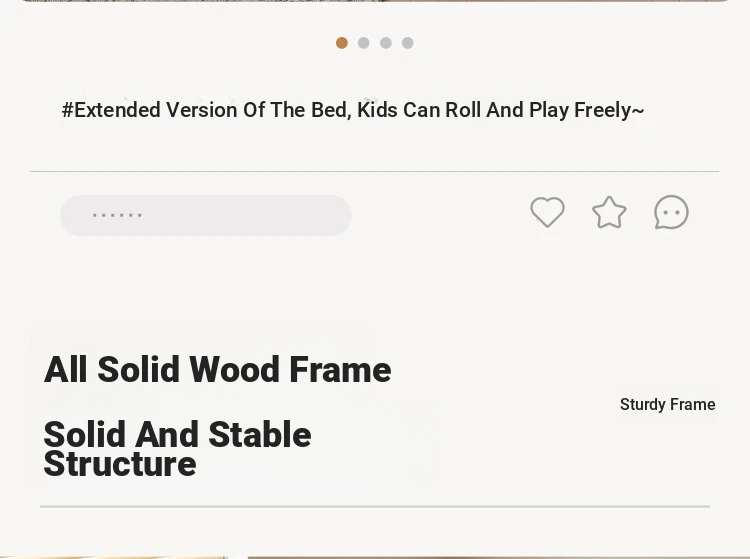Click the divider line below the caption
Screen dimensions: 750x559
[x=375, y=171]
